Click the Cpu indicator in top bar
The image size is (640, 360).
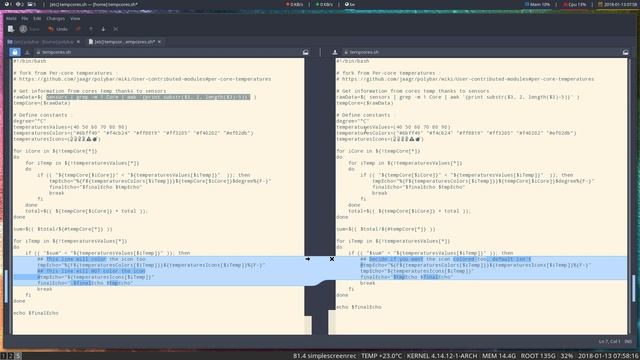pyautogui.click(x=574, y=4)
